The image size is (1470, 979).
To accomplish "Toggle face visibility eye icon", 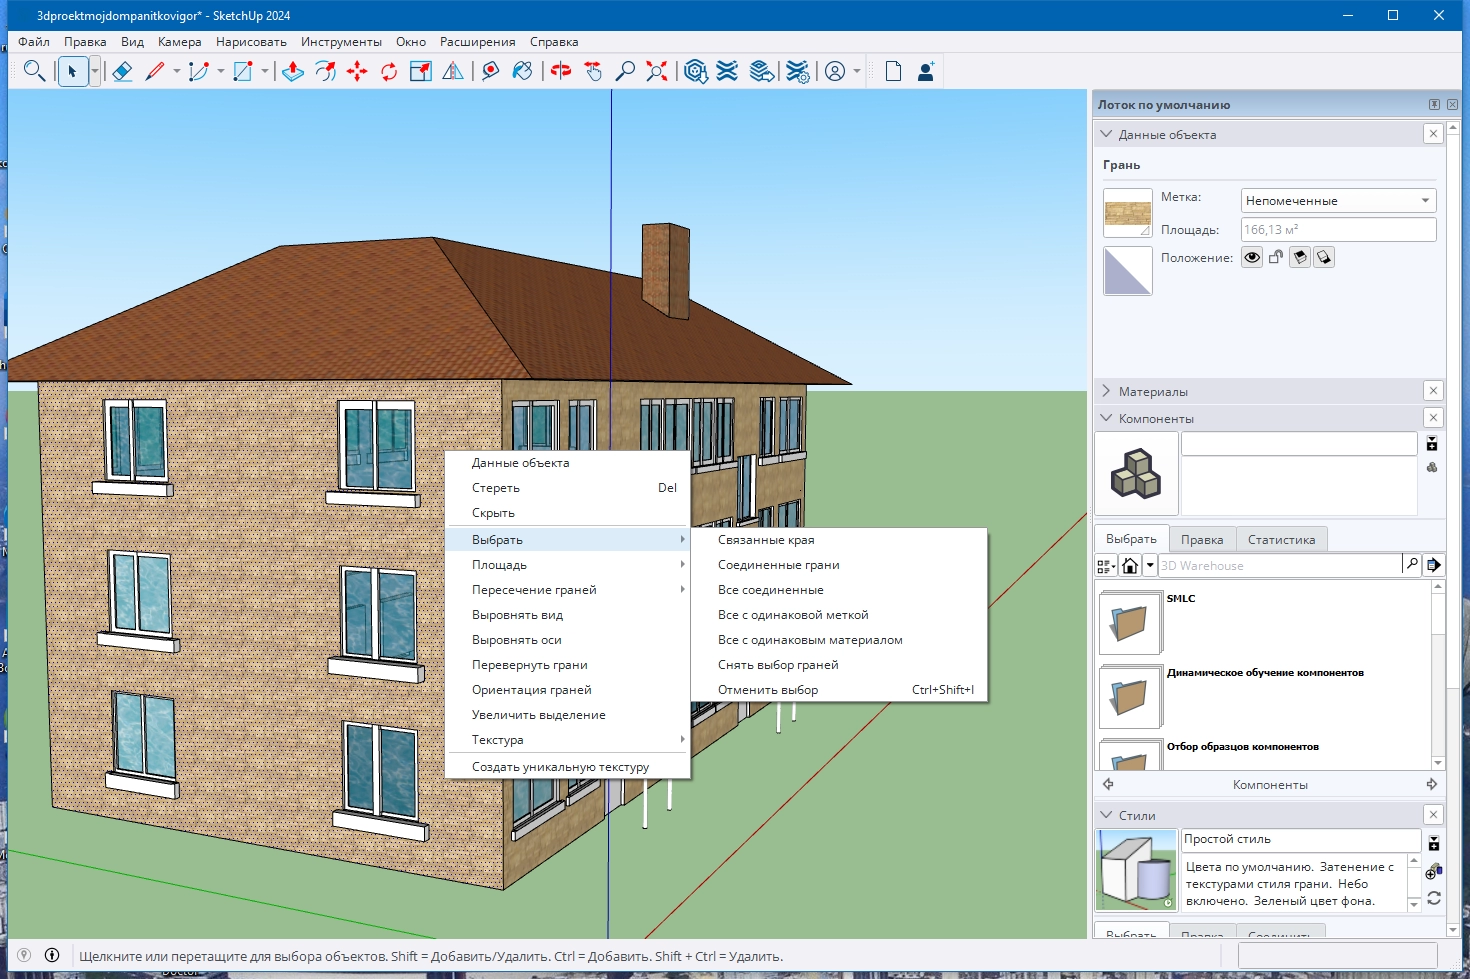I will click(1252, 257).
